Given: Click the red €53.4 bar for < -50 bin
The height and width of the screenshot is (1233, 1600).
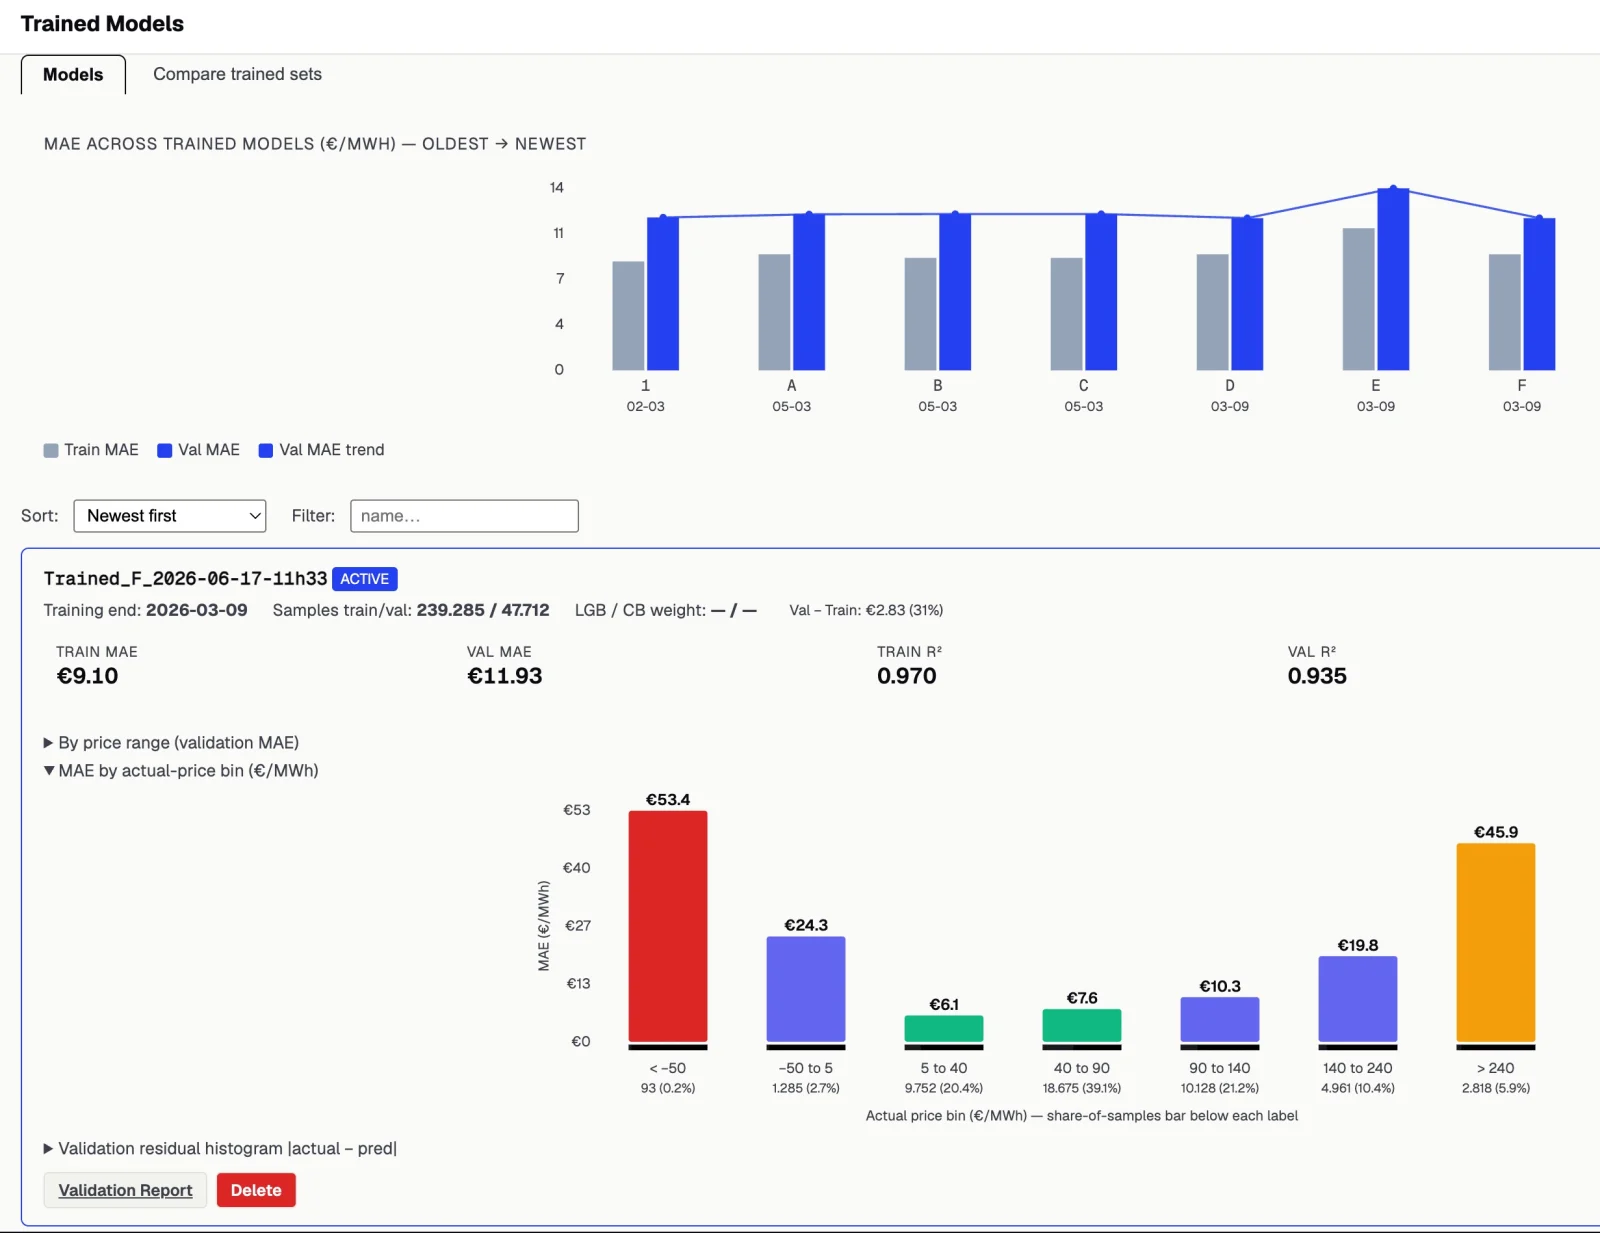Looking at the screenshot, I should coord(668,927).
